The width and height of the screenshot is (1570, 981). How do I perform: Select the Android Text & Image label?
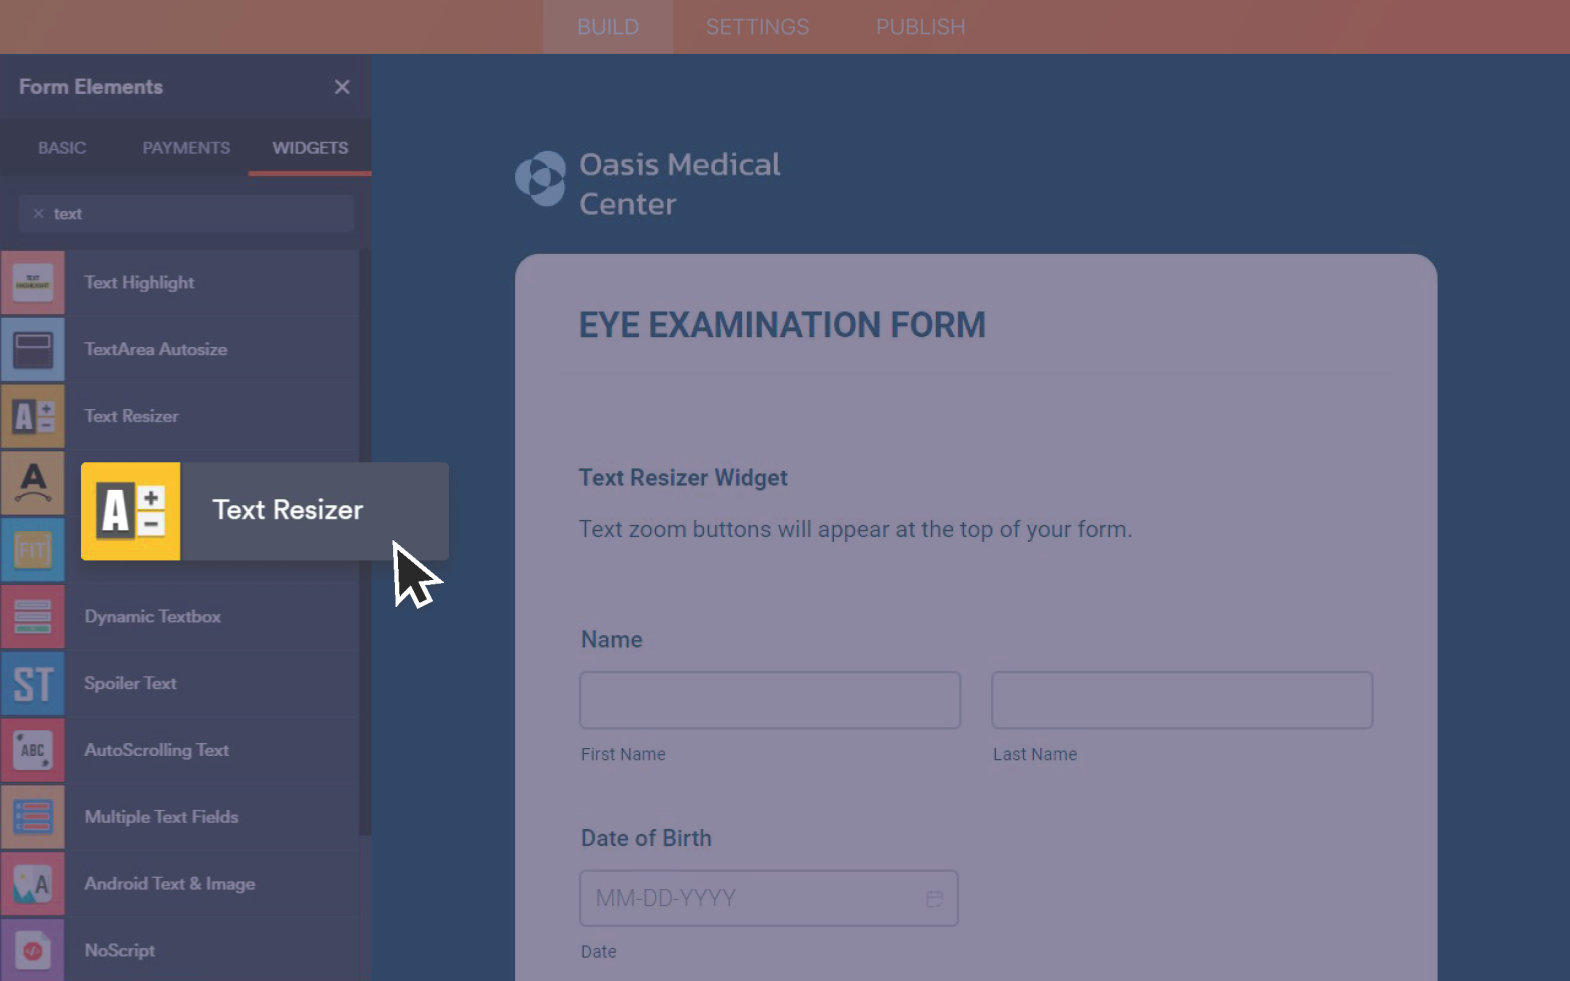click(170, 884)
